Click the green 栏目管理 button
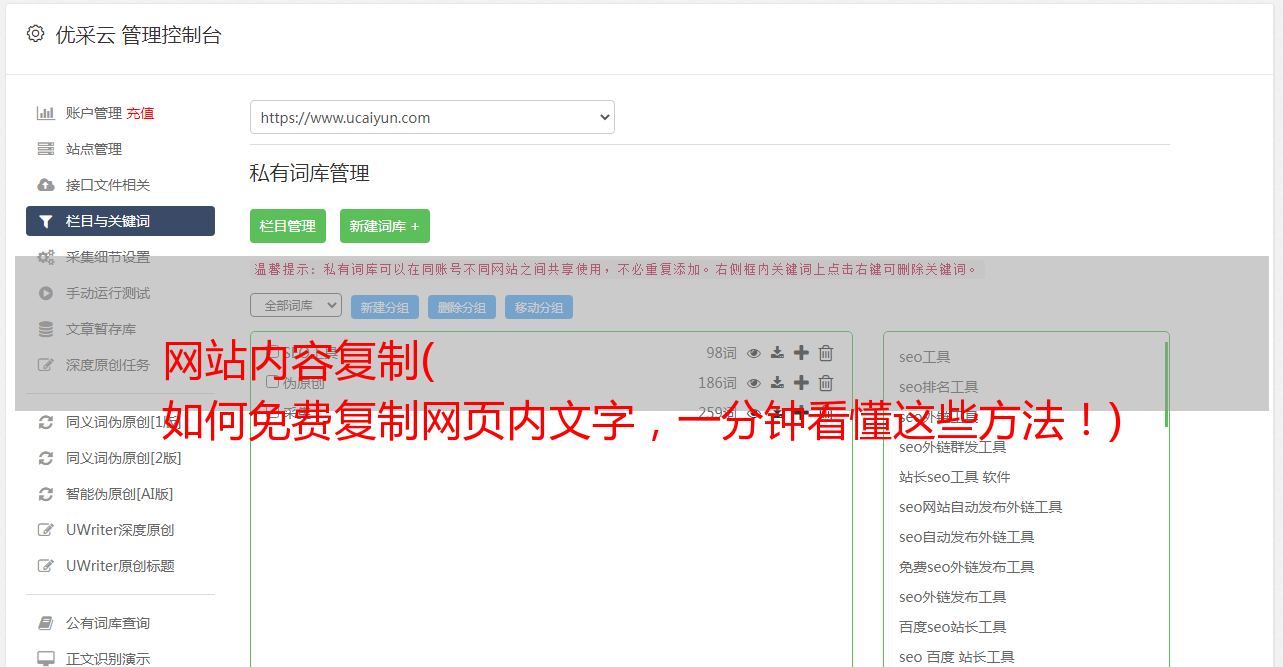The height and width of the screenshot is (667, 1283). point(288,226)
